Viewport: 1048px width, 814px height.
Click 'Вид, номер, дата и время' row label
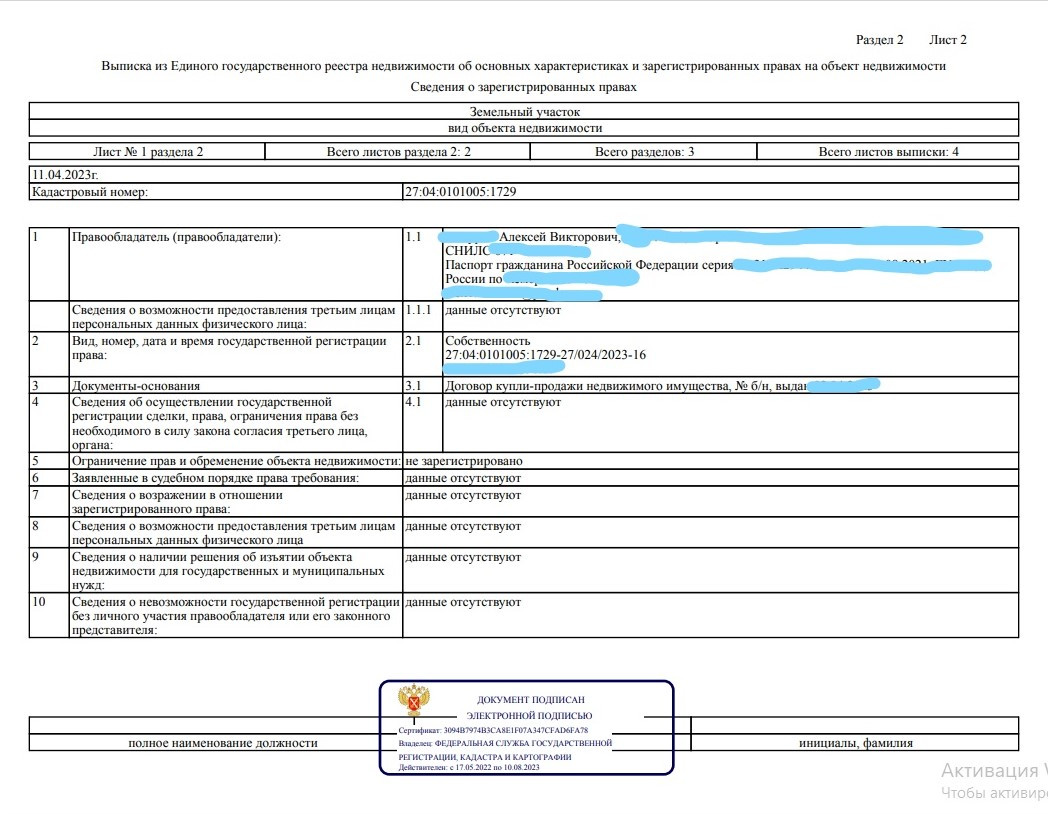[229, 348]
